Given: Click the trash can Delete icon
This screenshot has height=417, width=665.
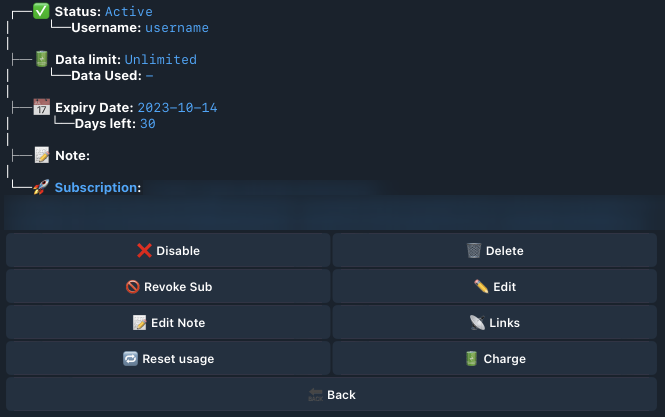Looking at the screenshot, I should (x=474, y=251).
